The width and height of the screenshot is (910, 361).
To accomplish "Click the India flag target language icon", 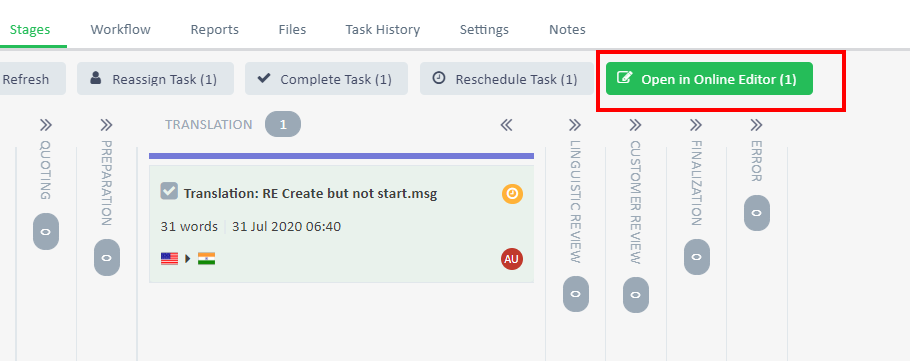I will click(207, 258).
